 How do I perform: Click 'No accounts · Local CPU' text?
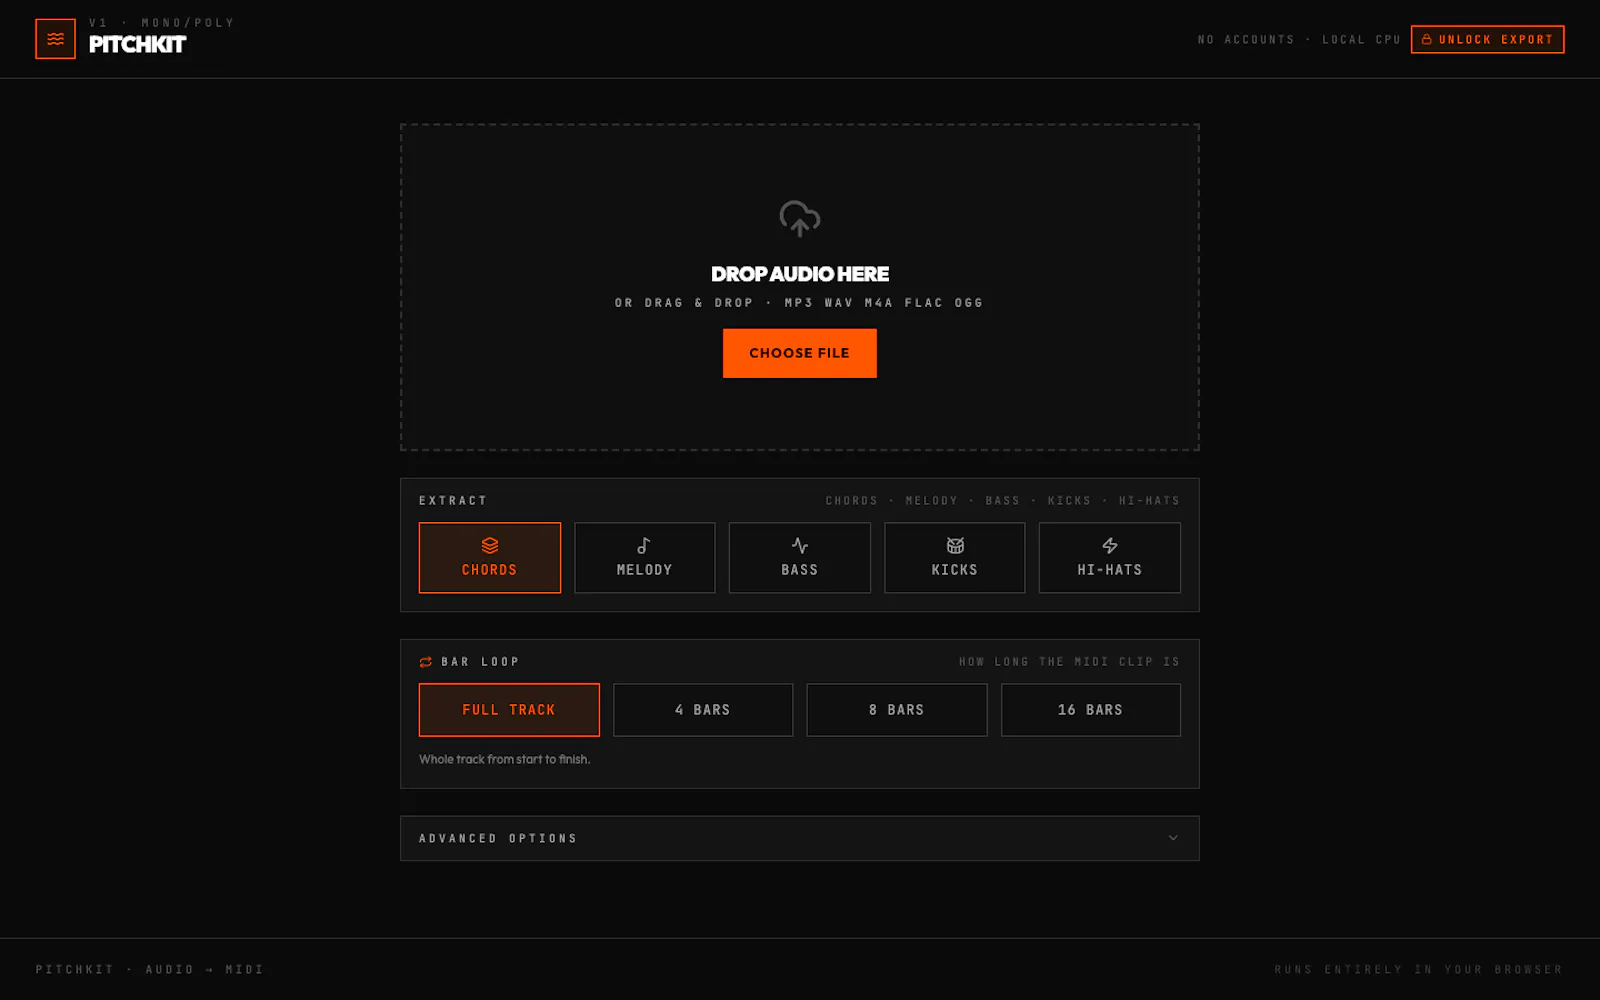(x=1299, y=40)
